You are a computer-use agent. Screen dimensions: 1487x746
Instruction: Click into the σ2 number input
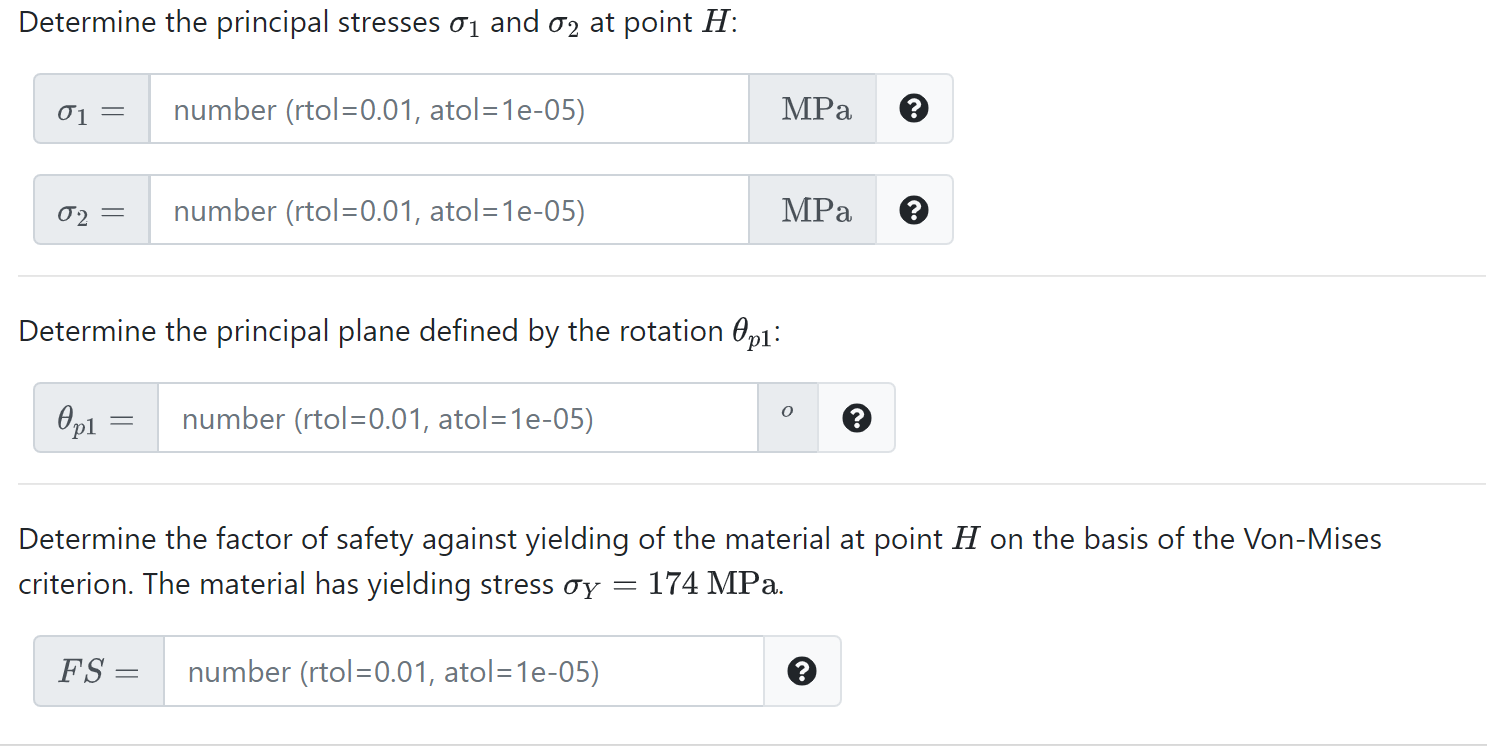448,211
